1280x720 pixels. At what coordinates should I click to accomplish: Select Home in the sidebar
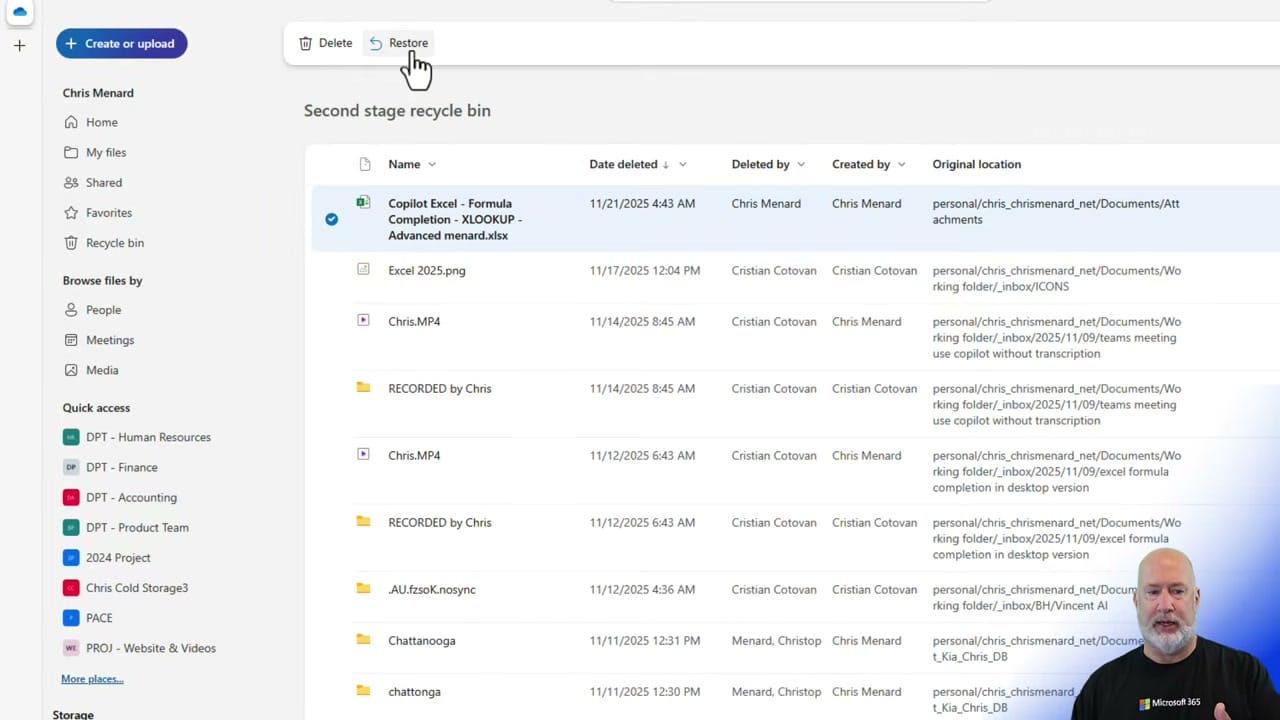click(x=101, y=122)
